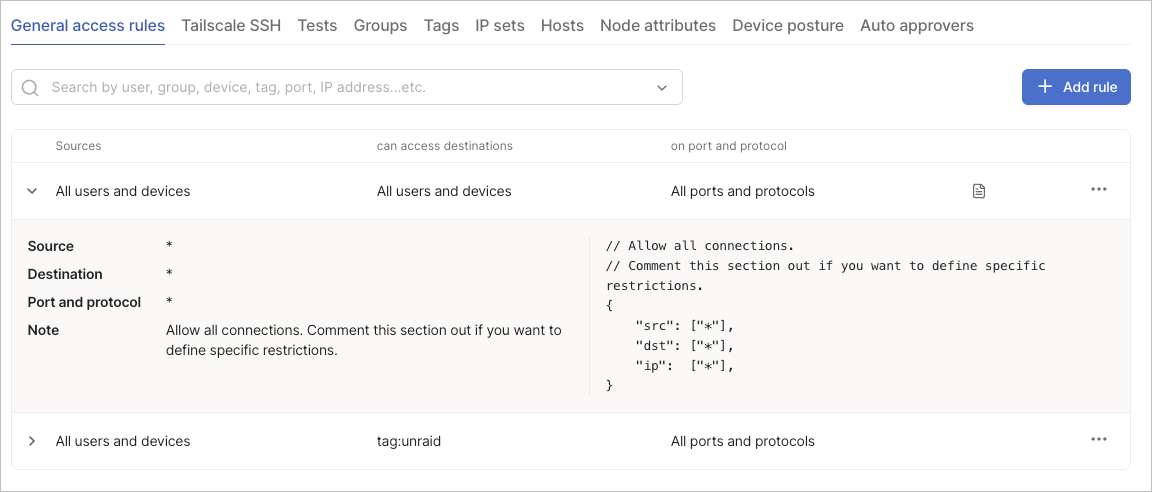Image resolution: width=1152 pixels, height=492 pixels.
Task: View the Device posture tab
Action: (788, 26)
